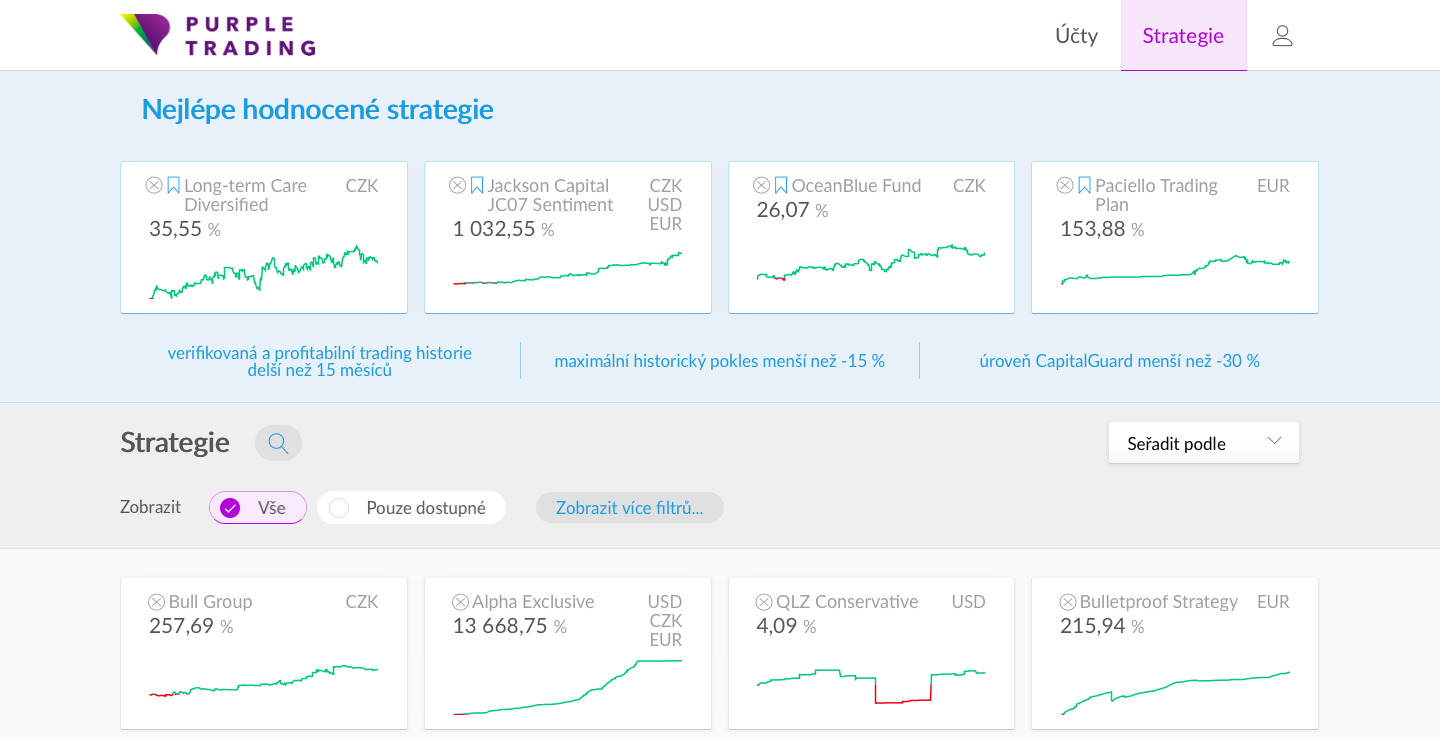Screen dimensions: 1440x739
Task: Click the Purple Trading logo
Action: coord(218,35)
